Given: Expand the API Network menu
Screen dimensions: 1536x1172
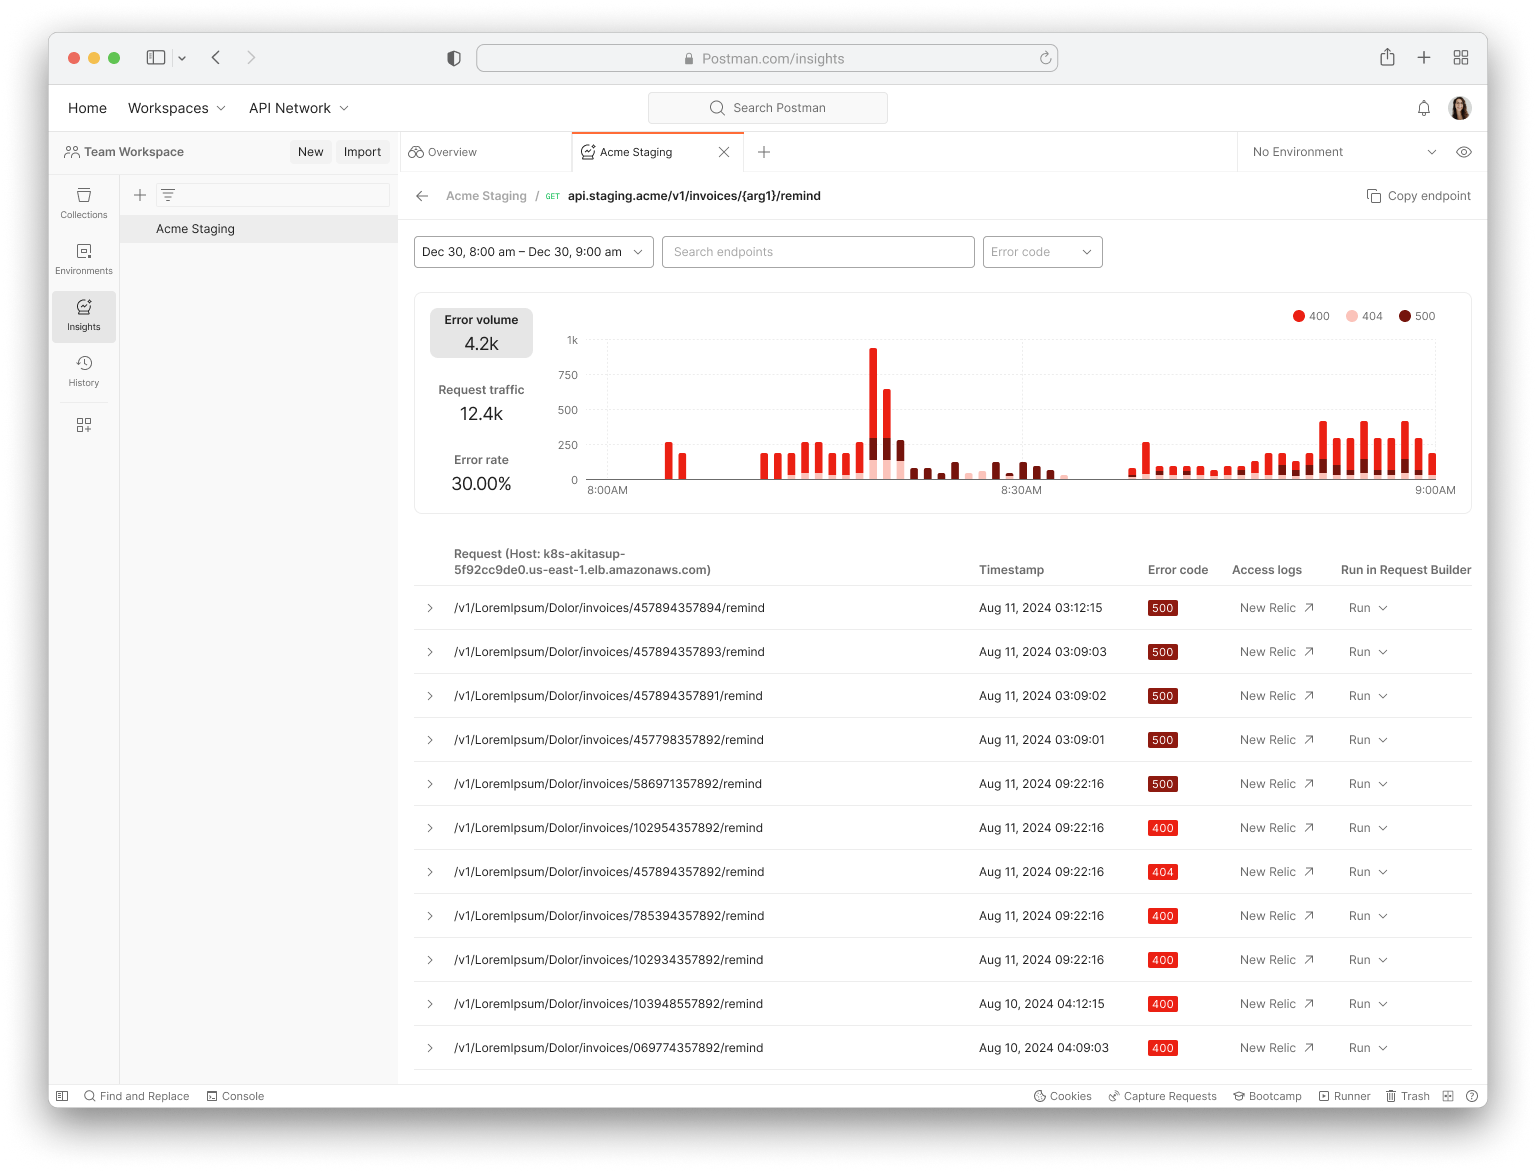Looking at the screenshot, I should (298, 108).
